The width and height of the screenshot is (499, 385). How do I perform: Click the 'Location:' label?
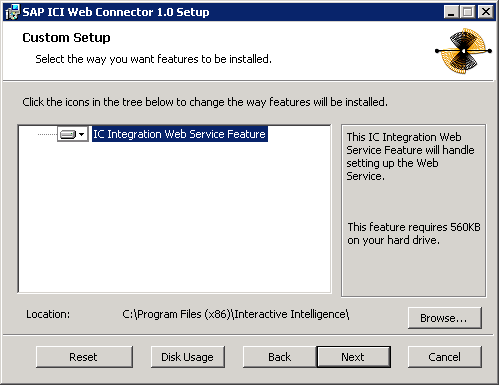point(48,314)
